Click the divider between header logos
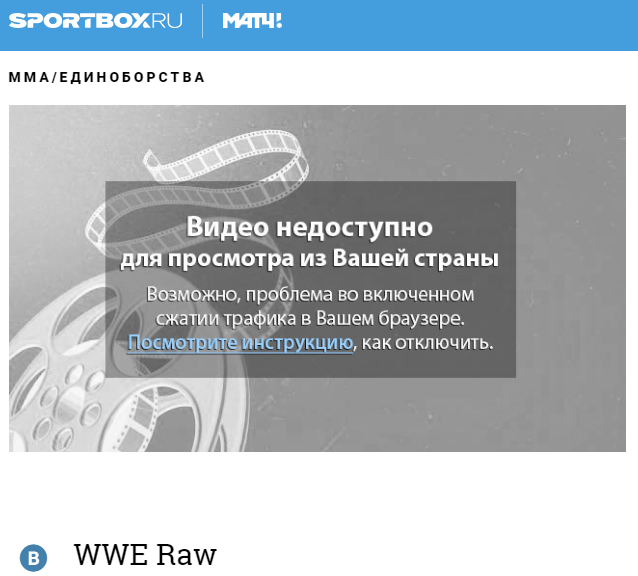The height and width of the screenshot is (576, 638). 203,21
